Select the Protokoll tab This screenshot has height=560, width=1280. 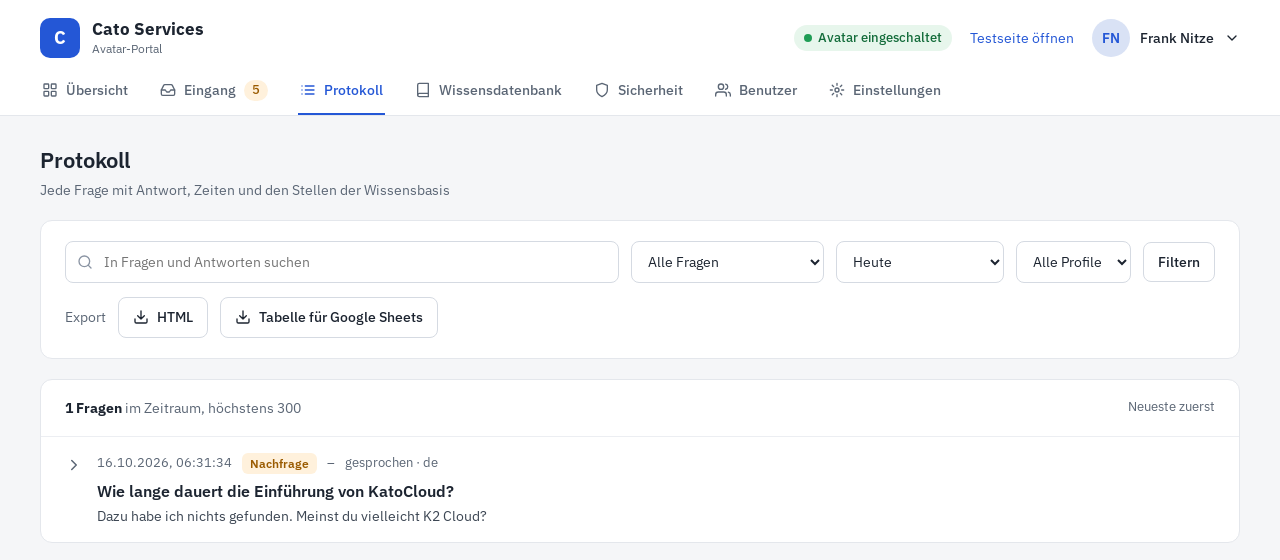[x=341, y=90]
